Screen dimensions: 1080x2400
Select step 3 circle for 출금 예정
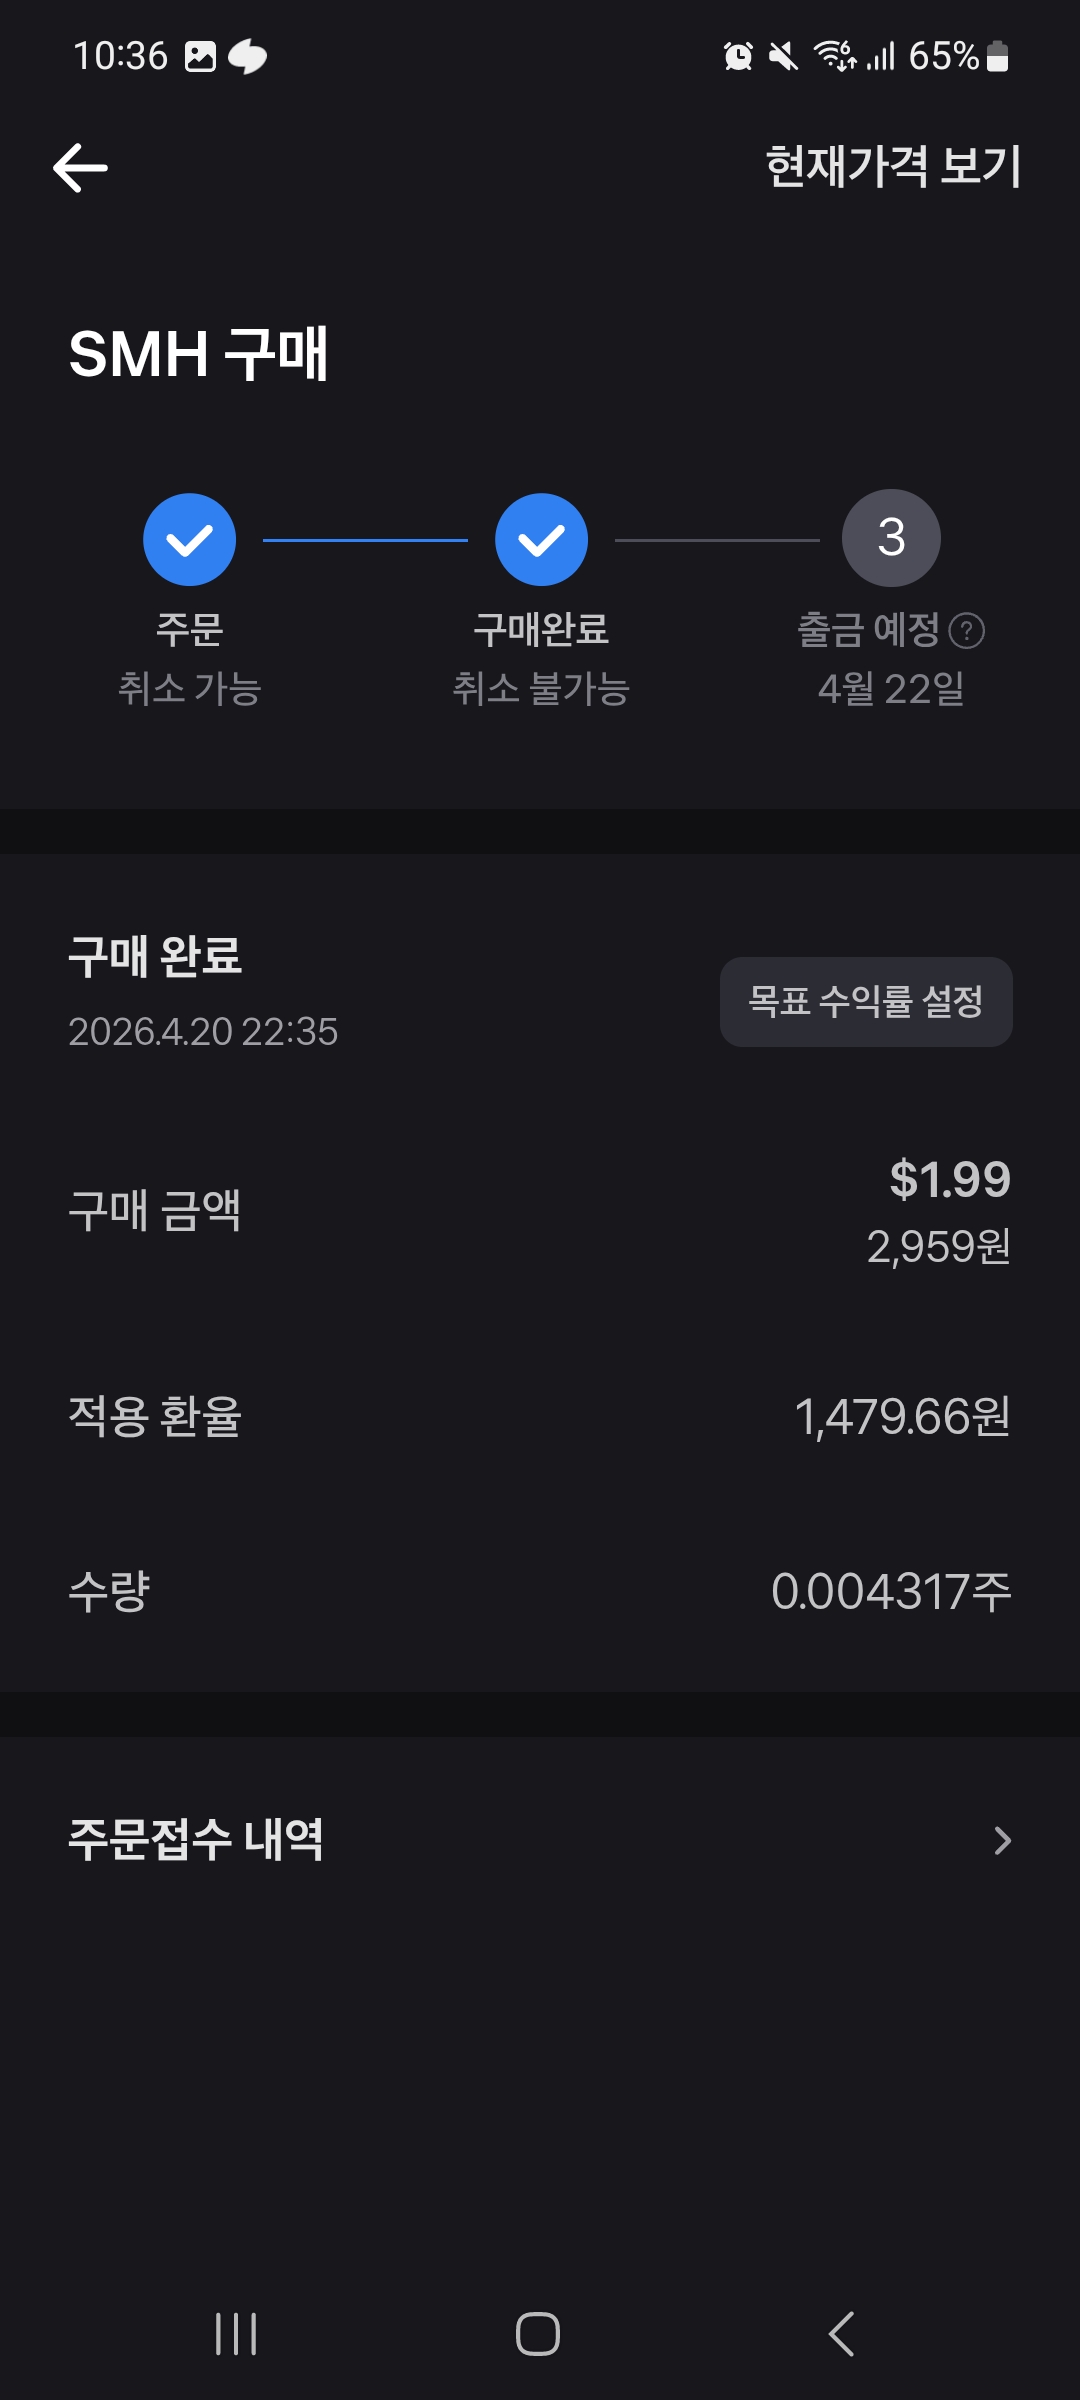click(891, 538)
